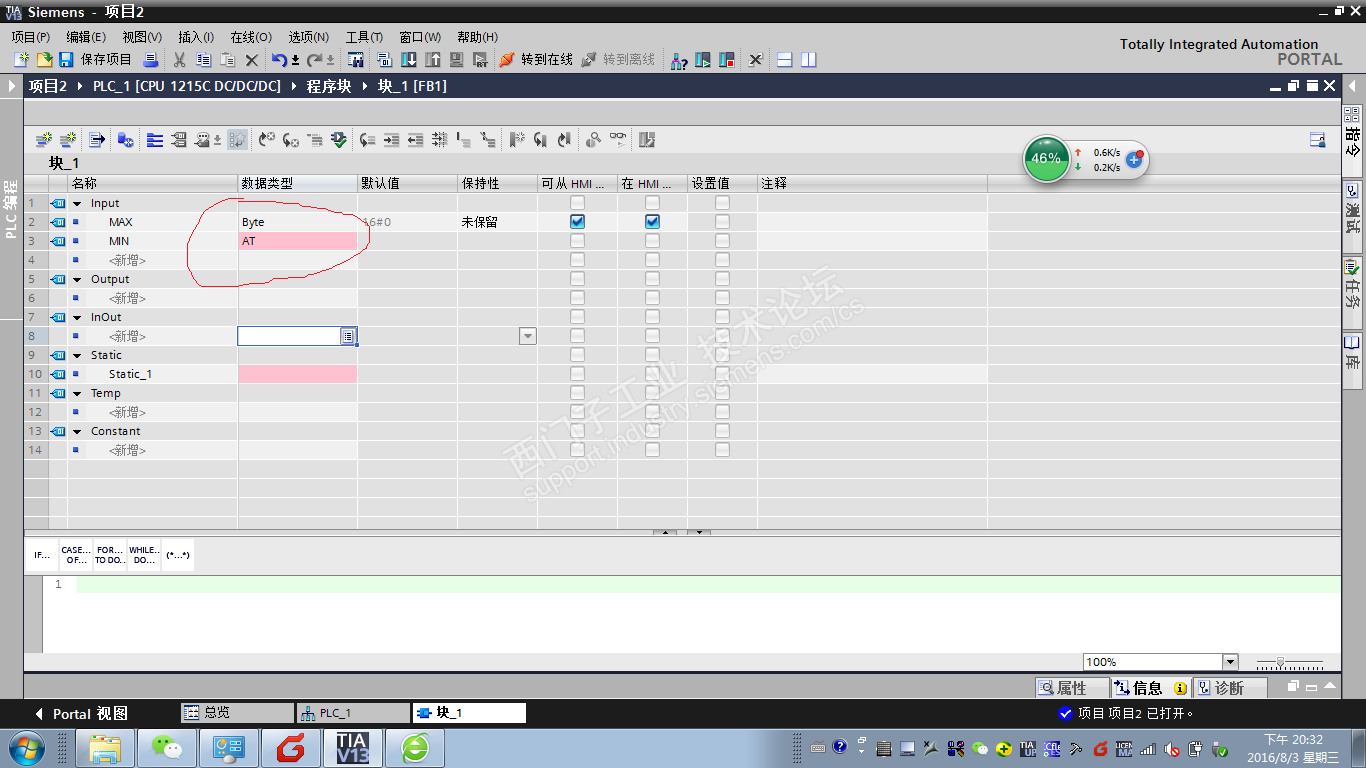
Task: Open the 项目(P) menu
Action: [x=31, y=37]
